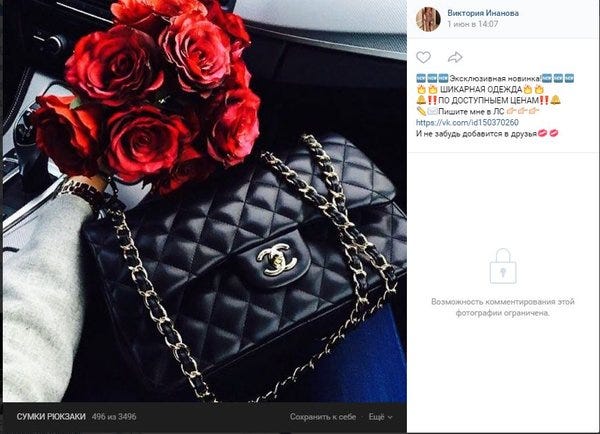Expand the Ещё dropdown menu
Screen dimensions: 600x434
[380, 417]
